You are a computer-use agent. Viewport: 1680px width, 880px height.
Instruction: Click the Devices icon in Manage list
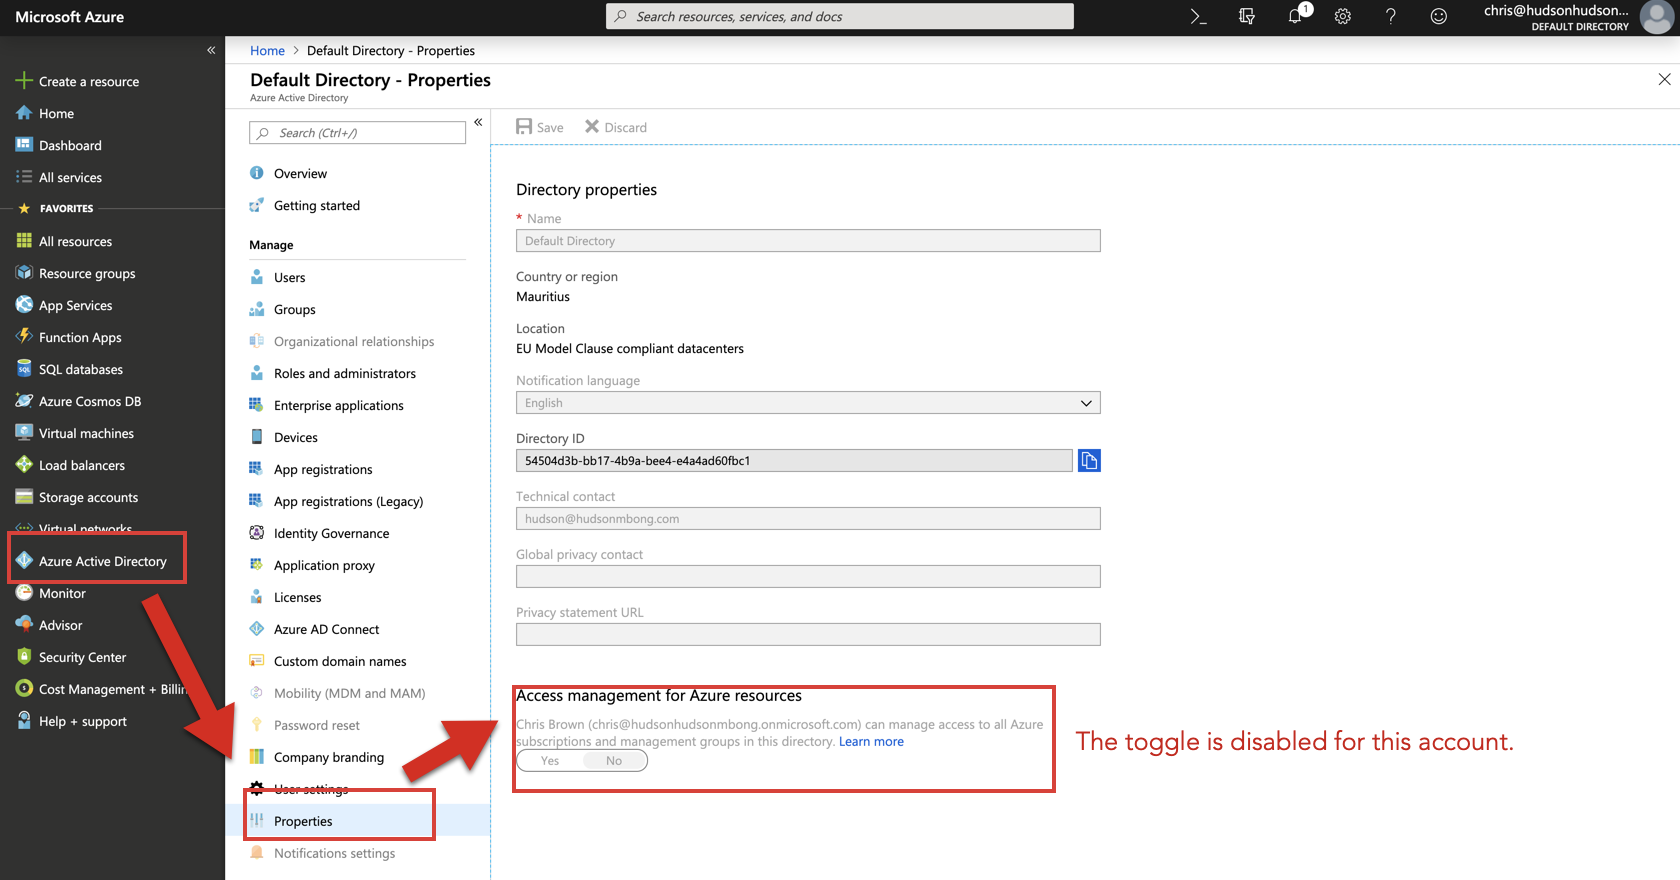click(x=257, y=437)
